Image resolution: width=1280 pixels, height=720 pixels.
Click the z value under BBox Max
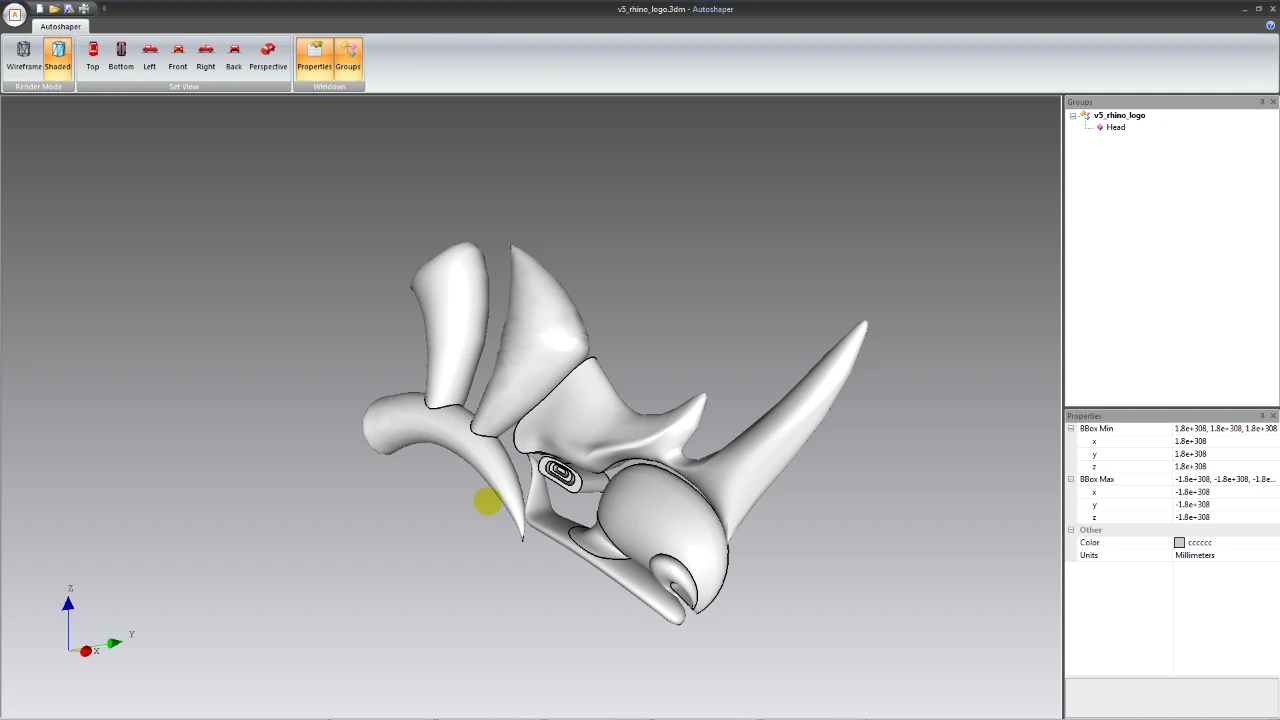1226,517
